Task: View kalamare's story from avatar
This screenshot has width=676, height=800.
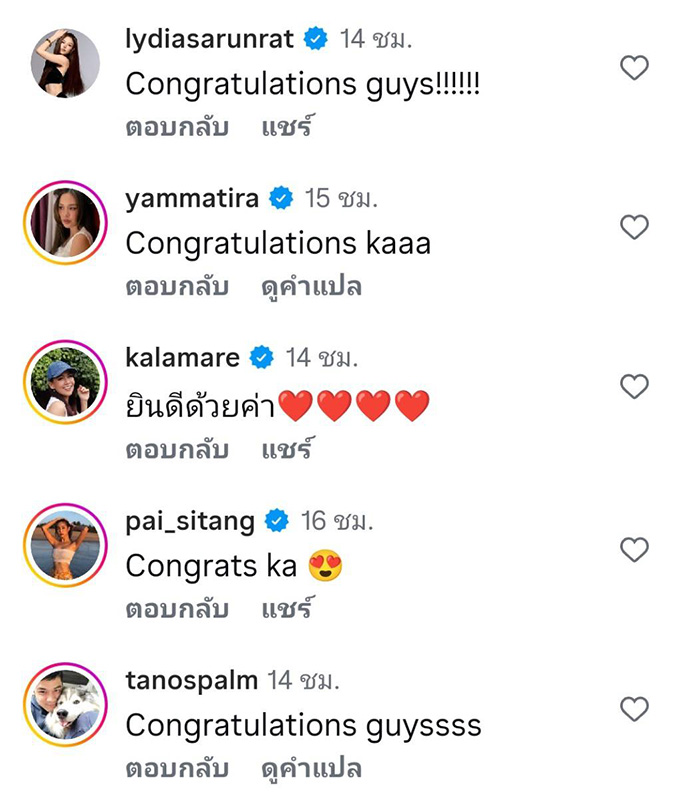Action: pos(65,382)
